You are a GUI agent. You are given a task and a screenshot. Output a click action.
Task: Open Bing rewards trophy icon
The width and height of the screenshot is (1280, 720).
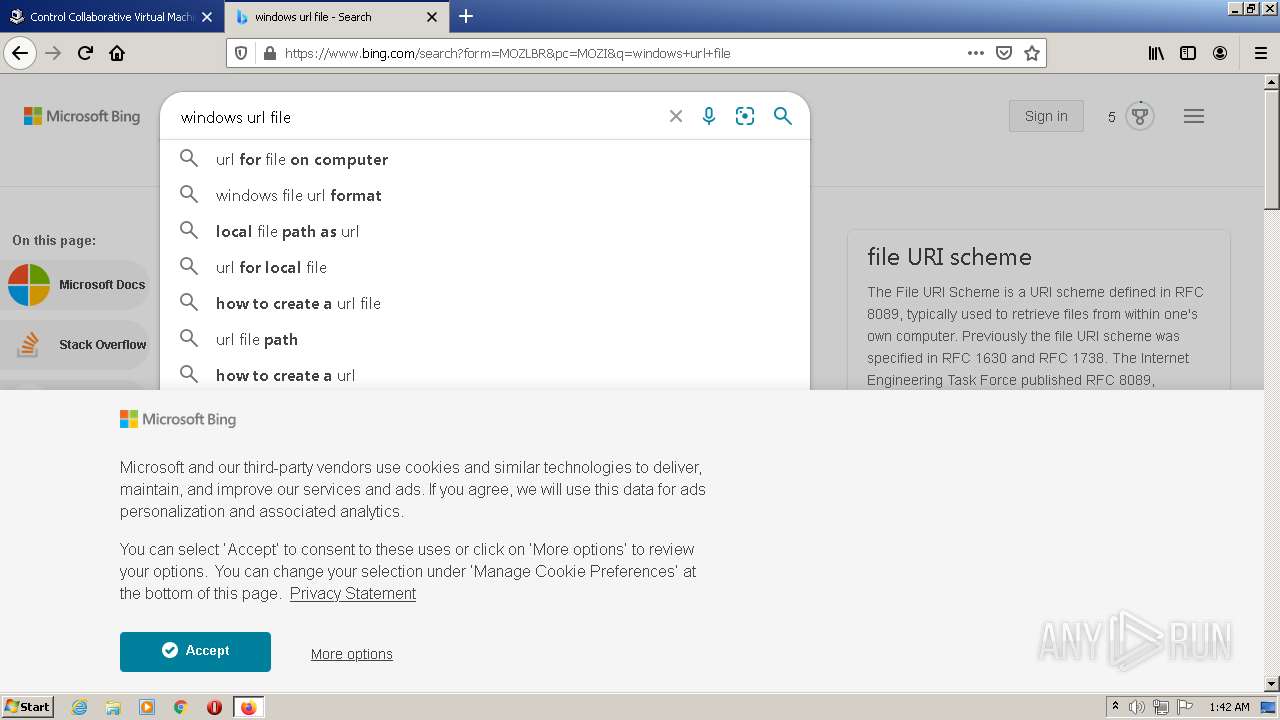(1139, 116)
